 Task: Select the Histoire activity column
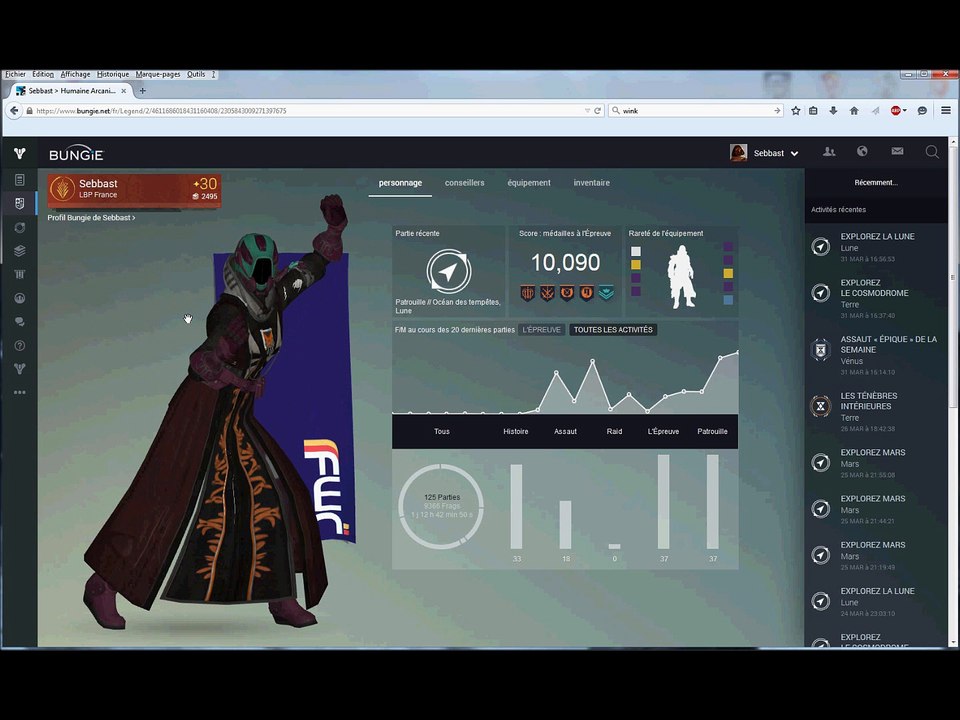516,431
